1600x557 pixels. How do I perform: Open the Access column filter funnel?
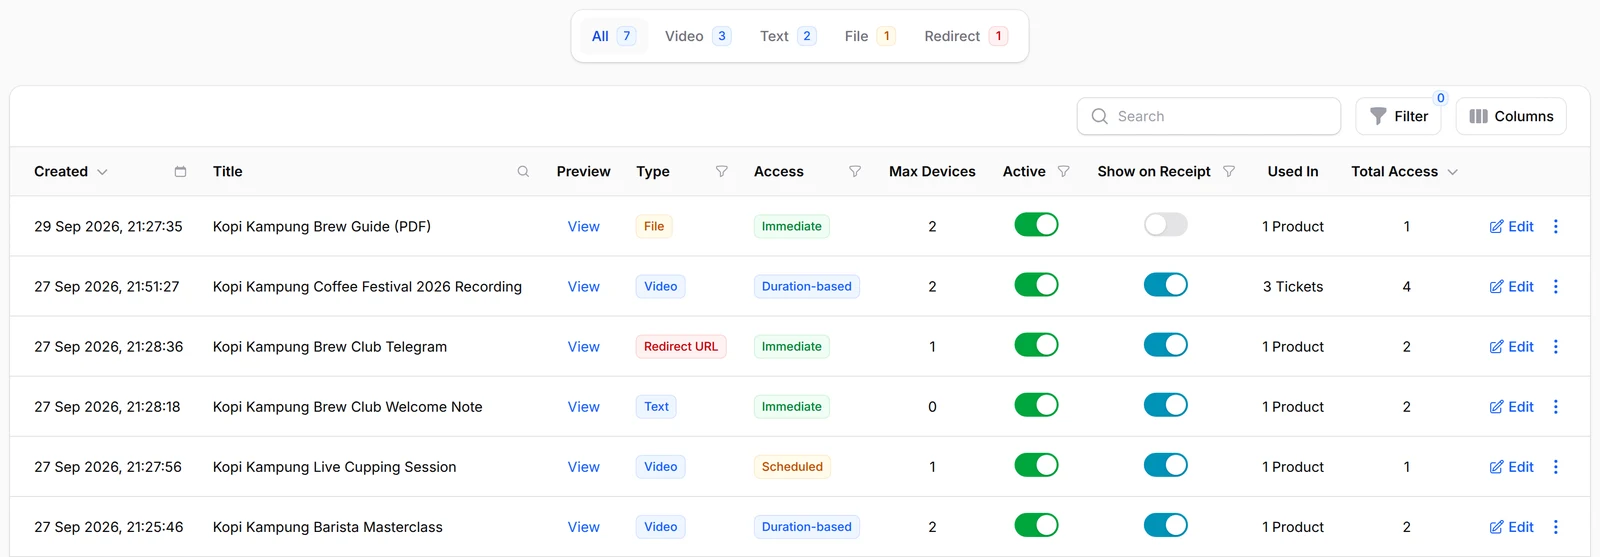855,172
